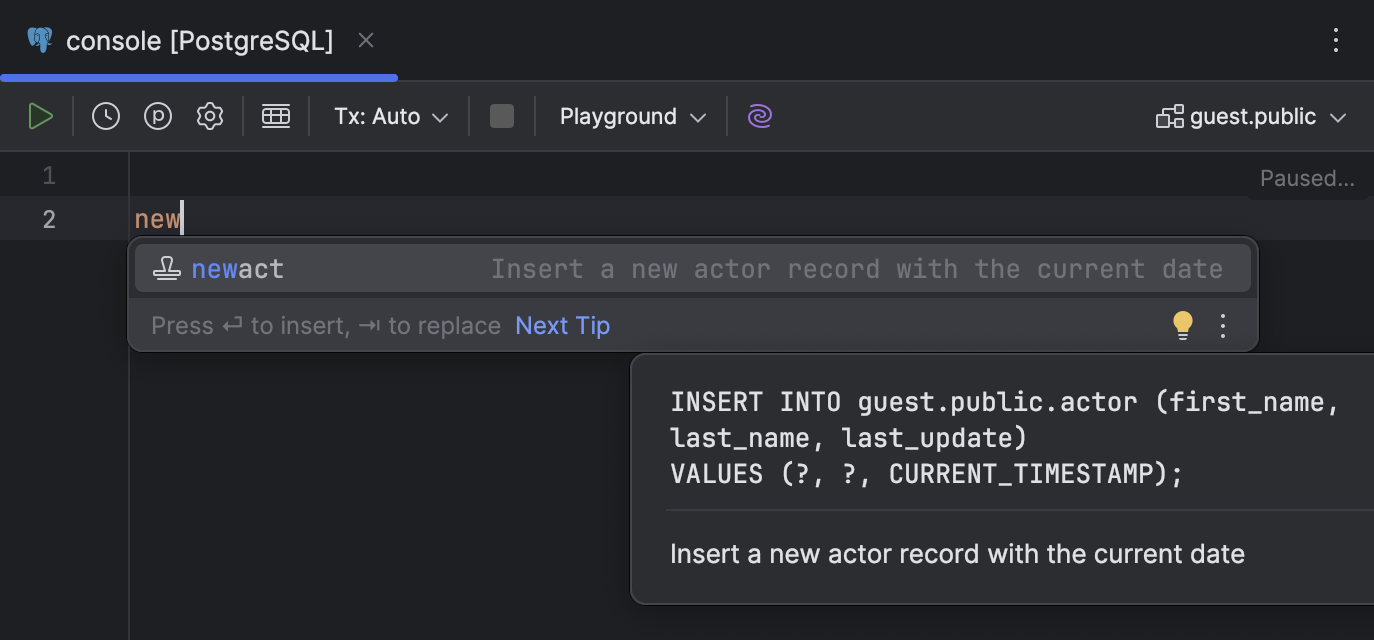Open the top-right kebab menu

coord(1336,40)
